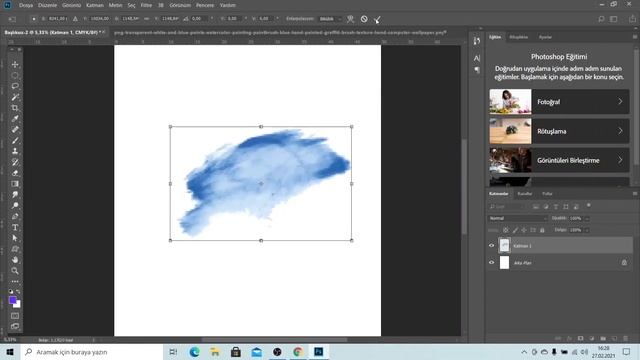640x360 pixels.
Task: Open the Katman menu
Action: pos(95,5)
